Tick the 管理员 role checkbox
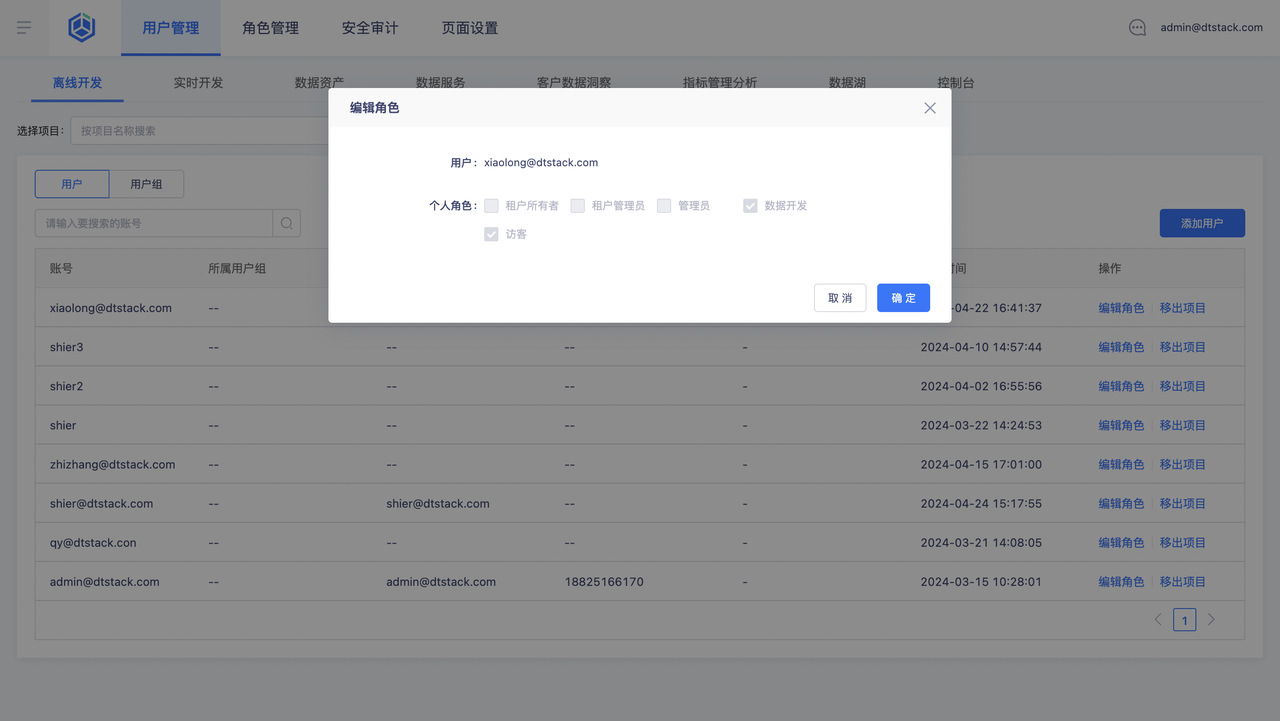This screenshot has height=721, width=1280. [664, 206]
